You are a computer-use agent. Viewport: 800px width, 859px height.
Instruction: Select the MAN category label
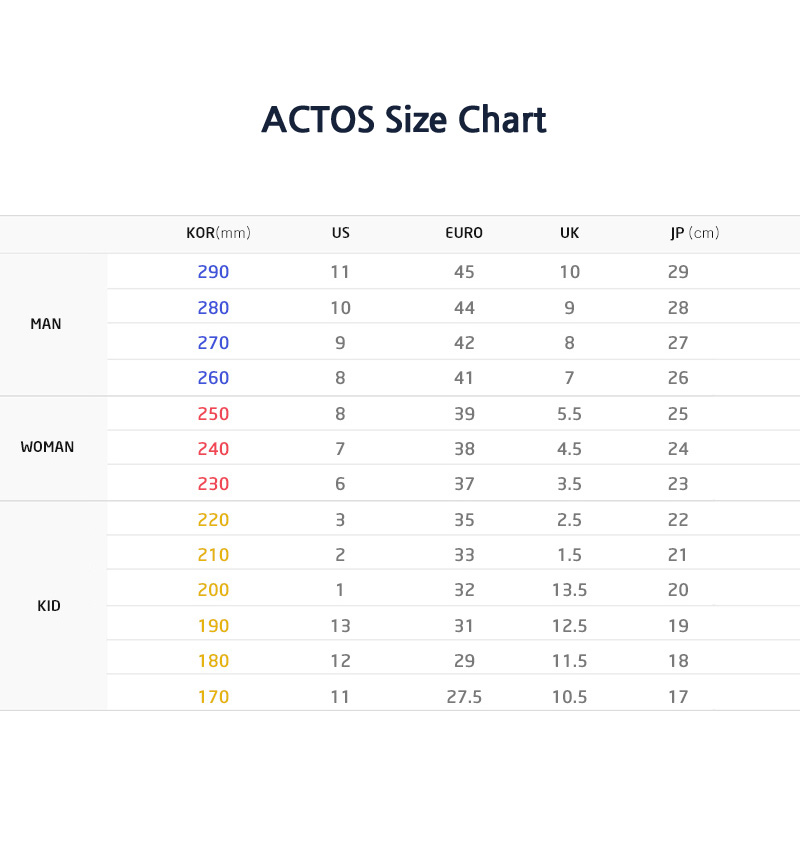click(46, 324)
